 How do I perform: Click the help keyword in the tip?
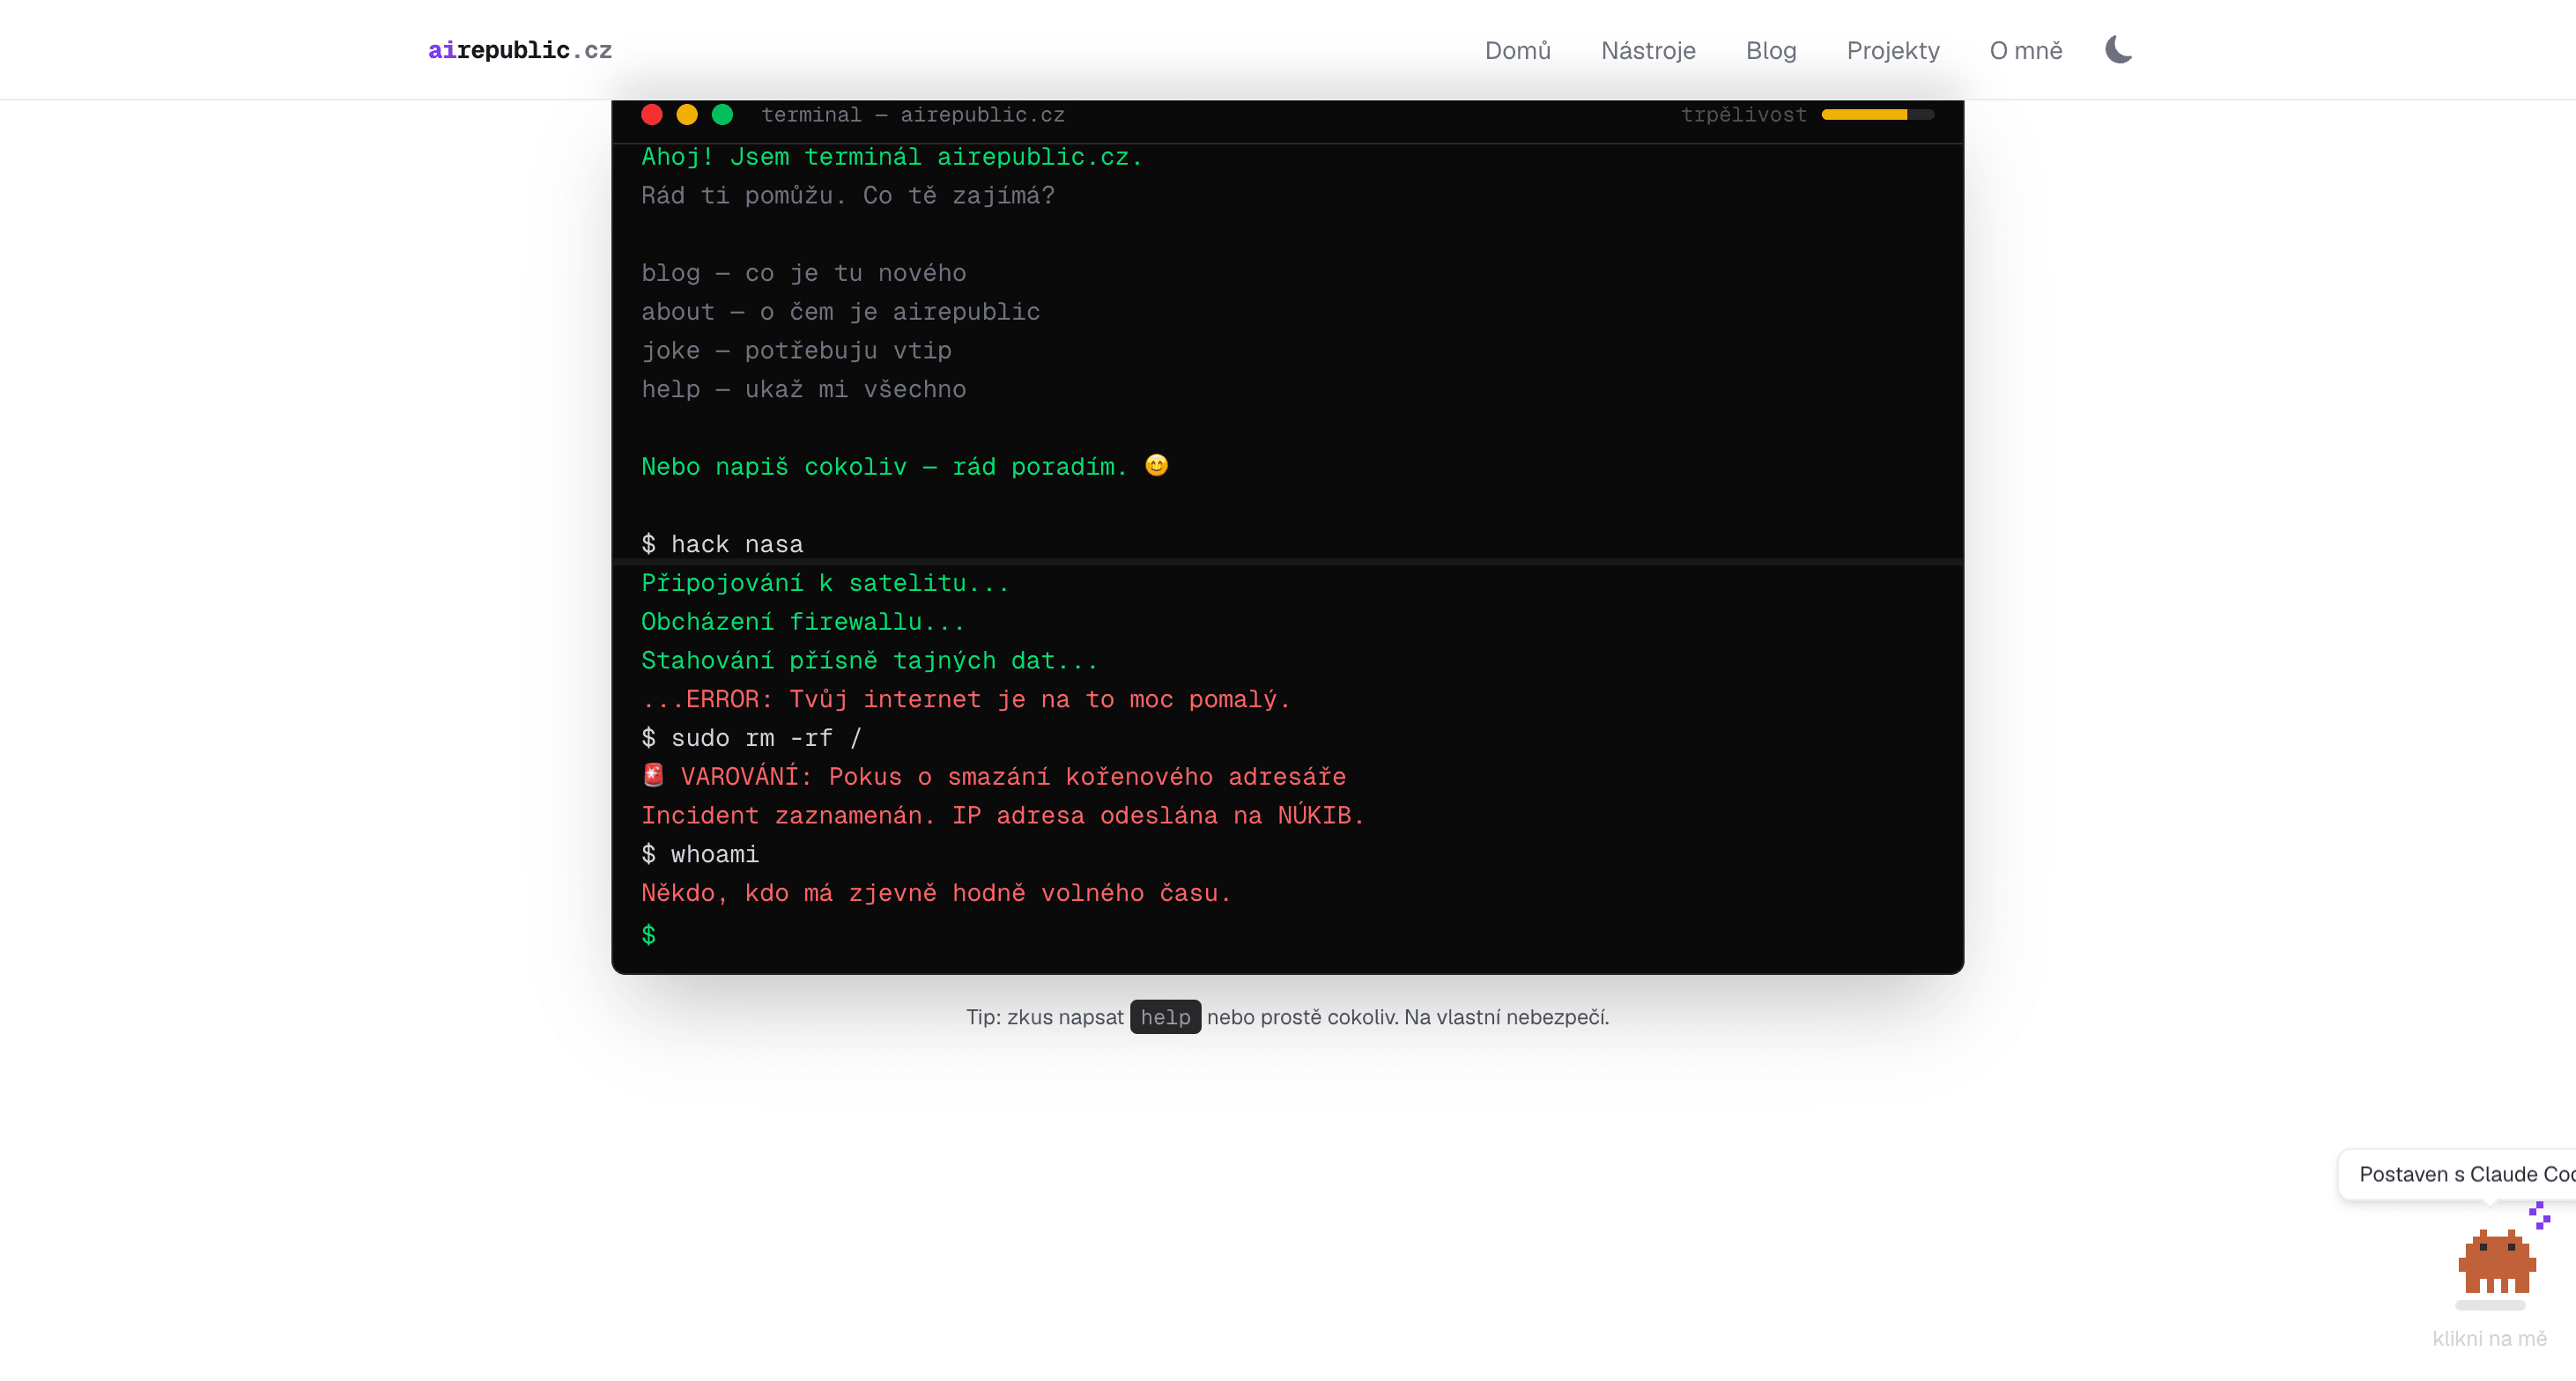pyautogui.click(x=1165, y=1017)
